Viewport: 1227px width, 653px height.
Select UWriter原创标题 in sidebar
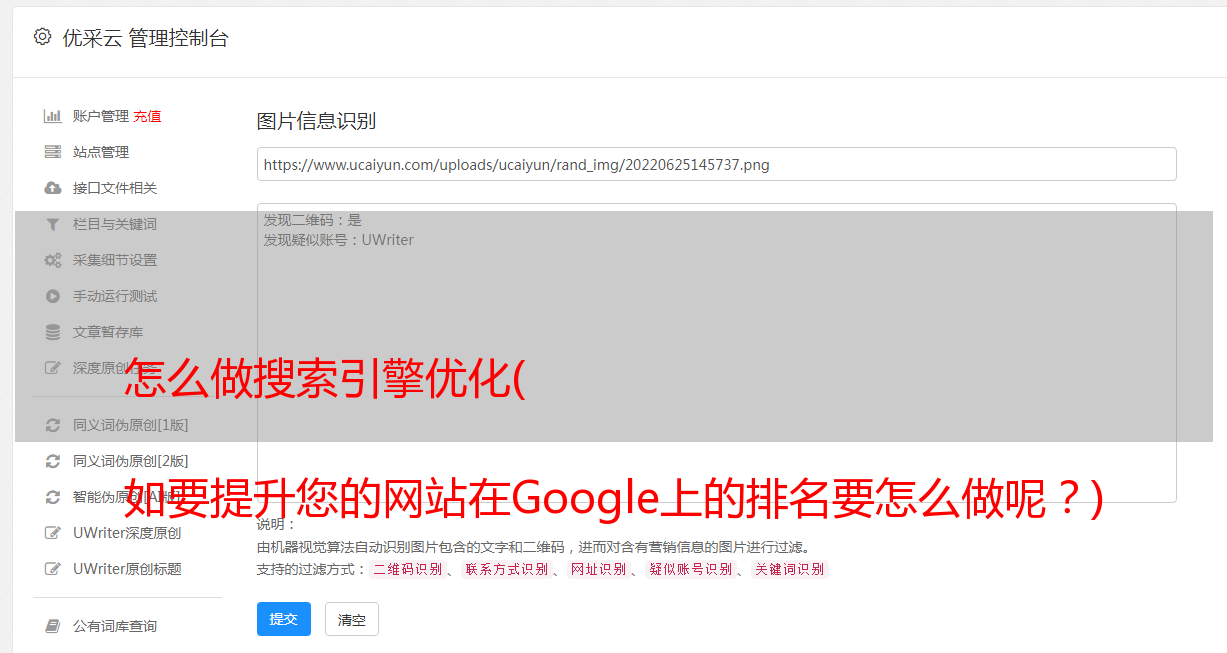127,569
